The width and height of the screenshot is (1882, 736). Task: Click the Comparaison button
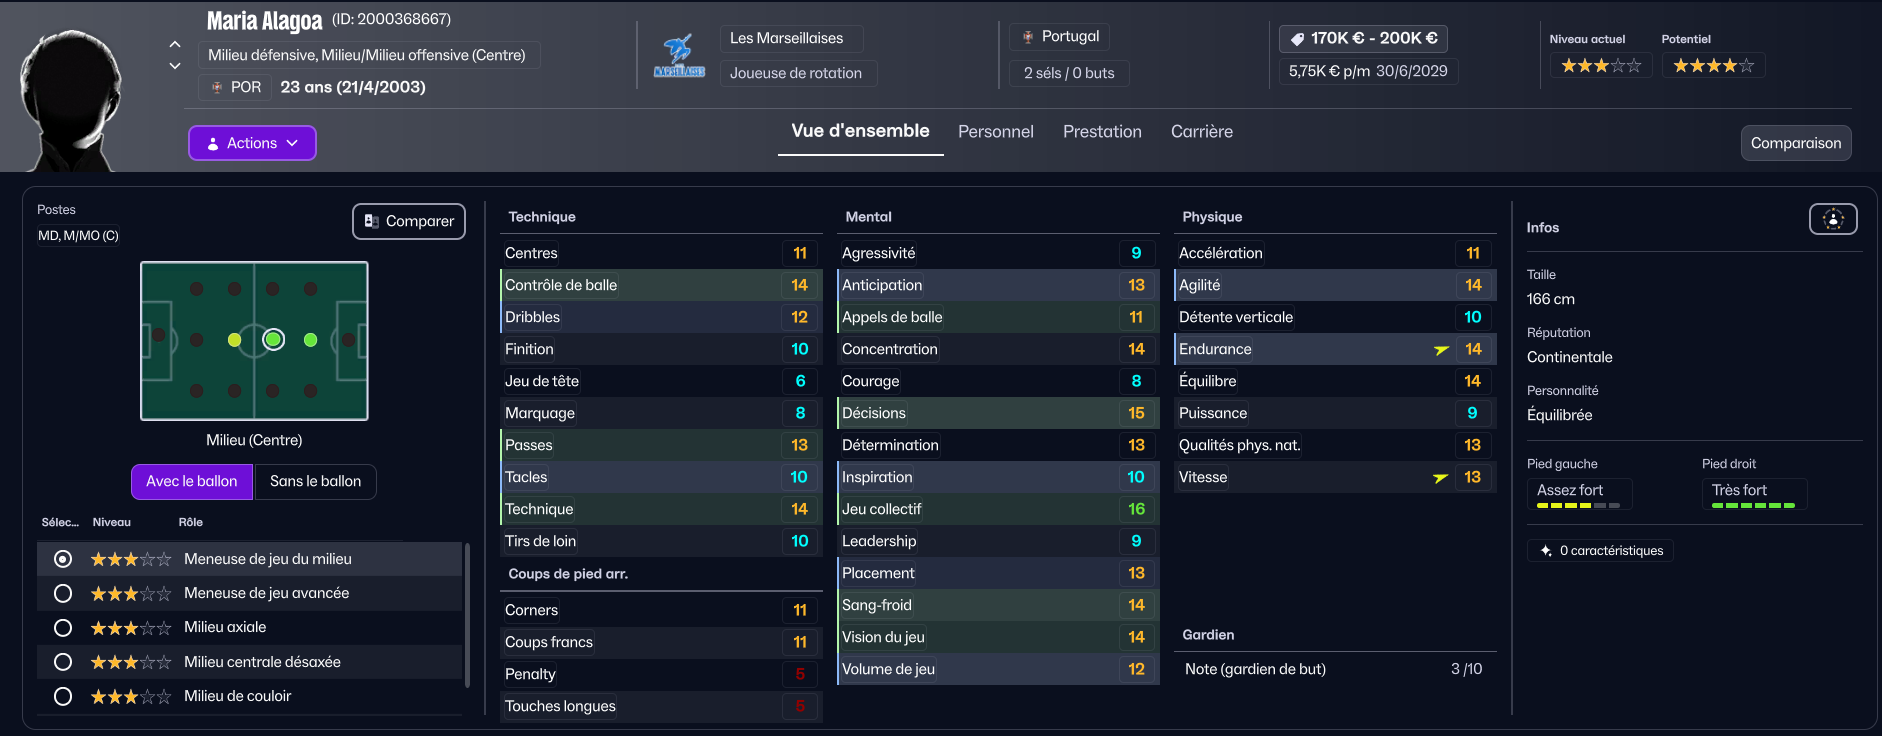pos(1795,143)
